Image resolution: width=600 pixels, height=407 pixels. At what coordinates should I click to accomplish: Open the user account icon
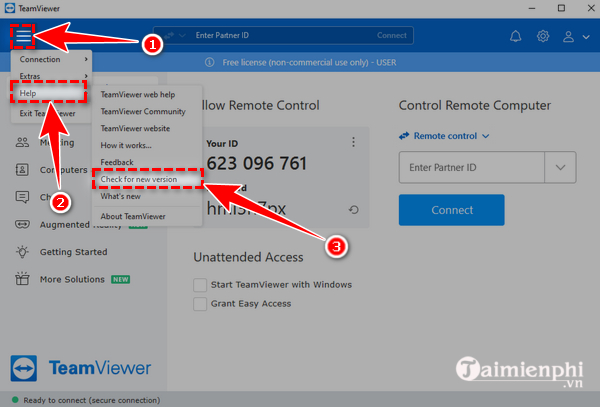pyautogui.click(x=568, y=37)
